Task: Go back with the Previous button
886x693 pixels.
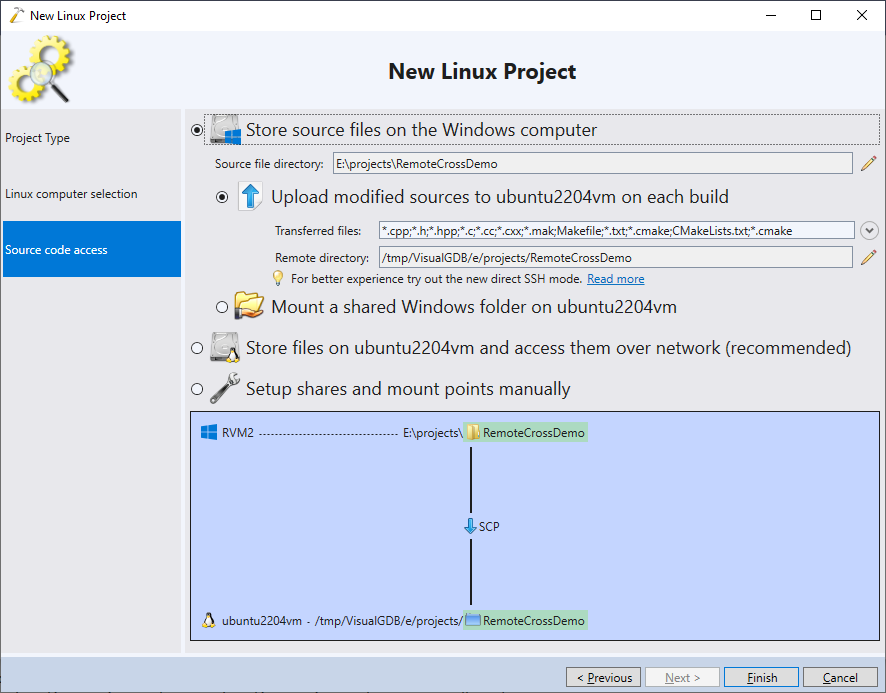Action: tap(603, 677)
